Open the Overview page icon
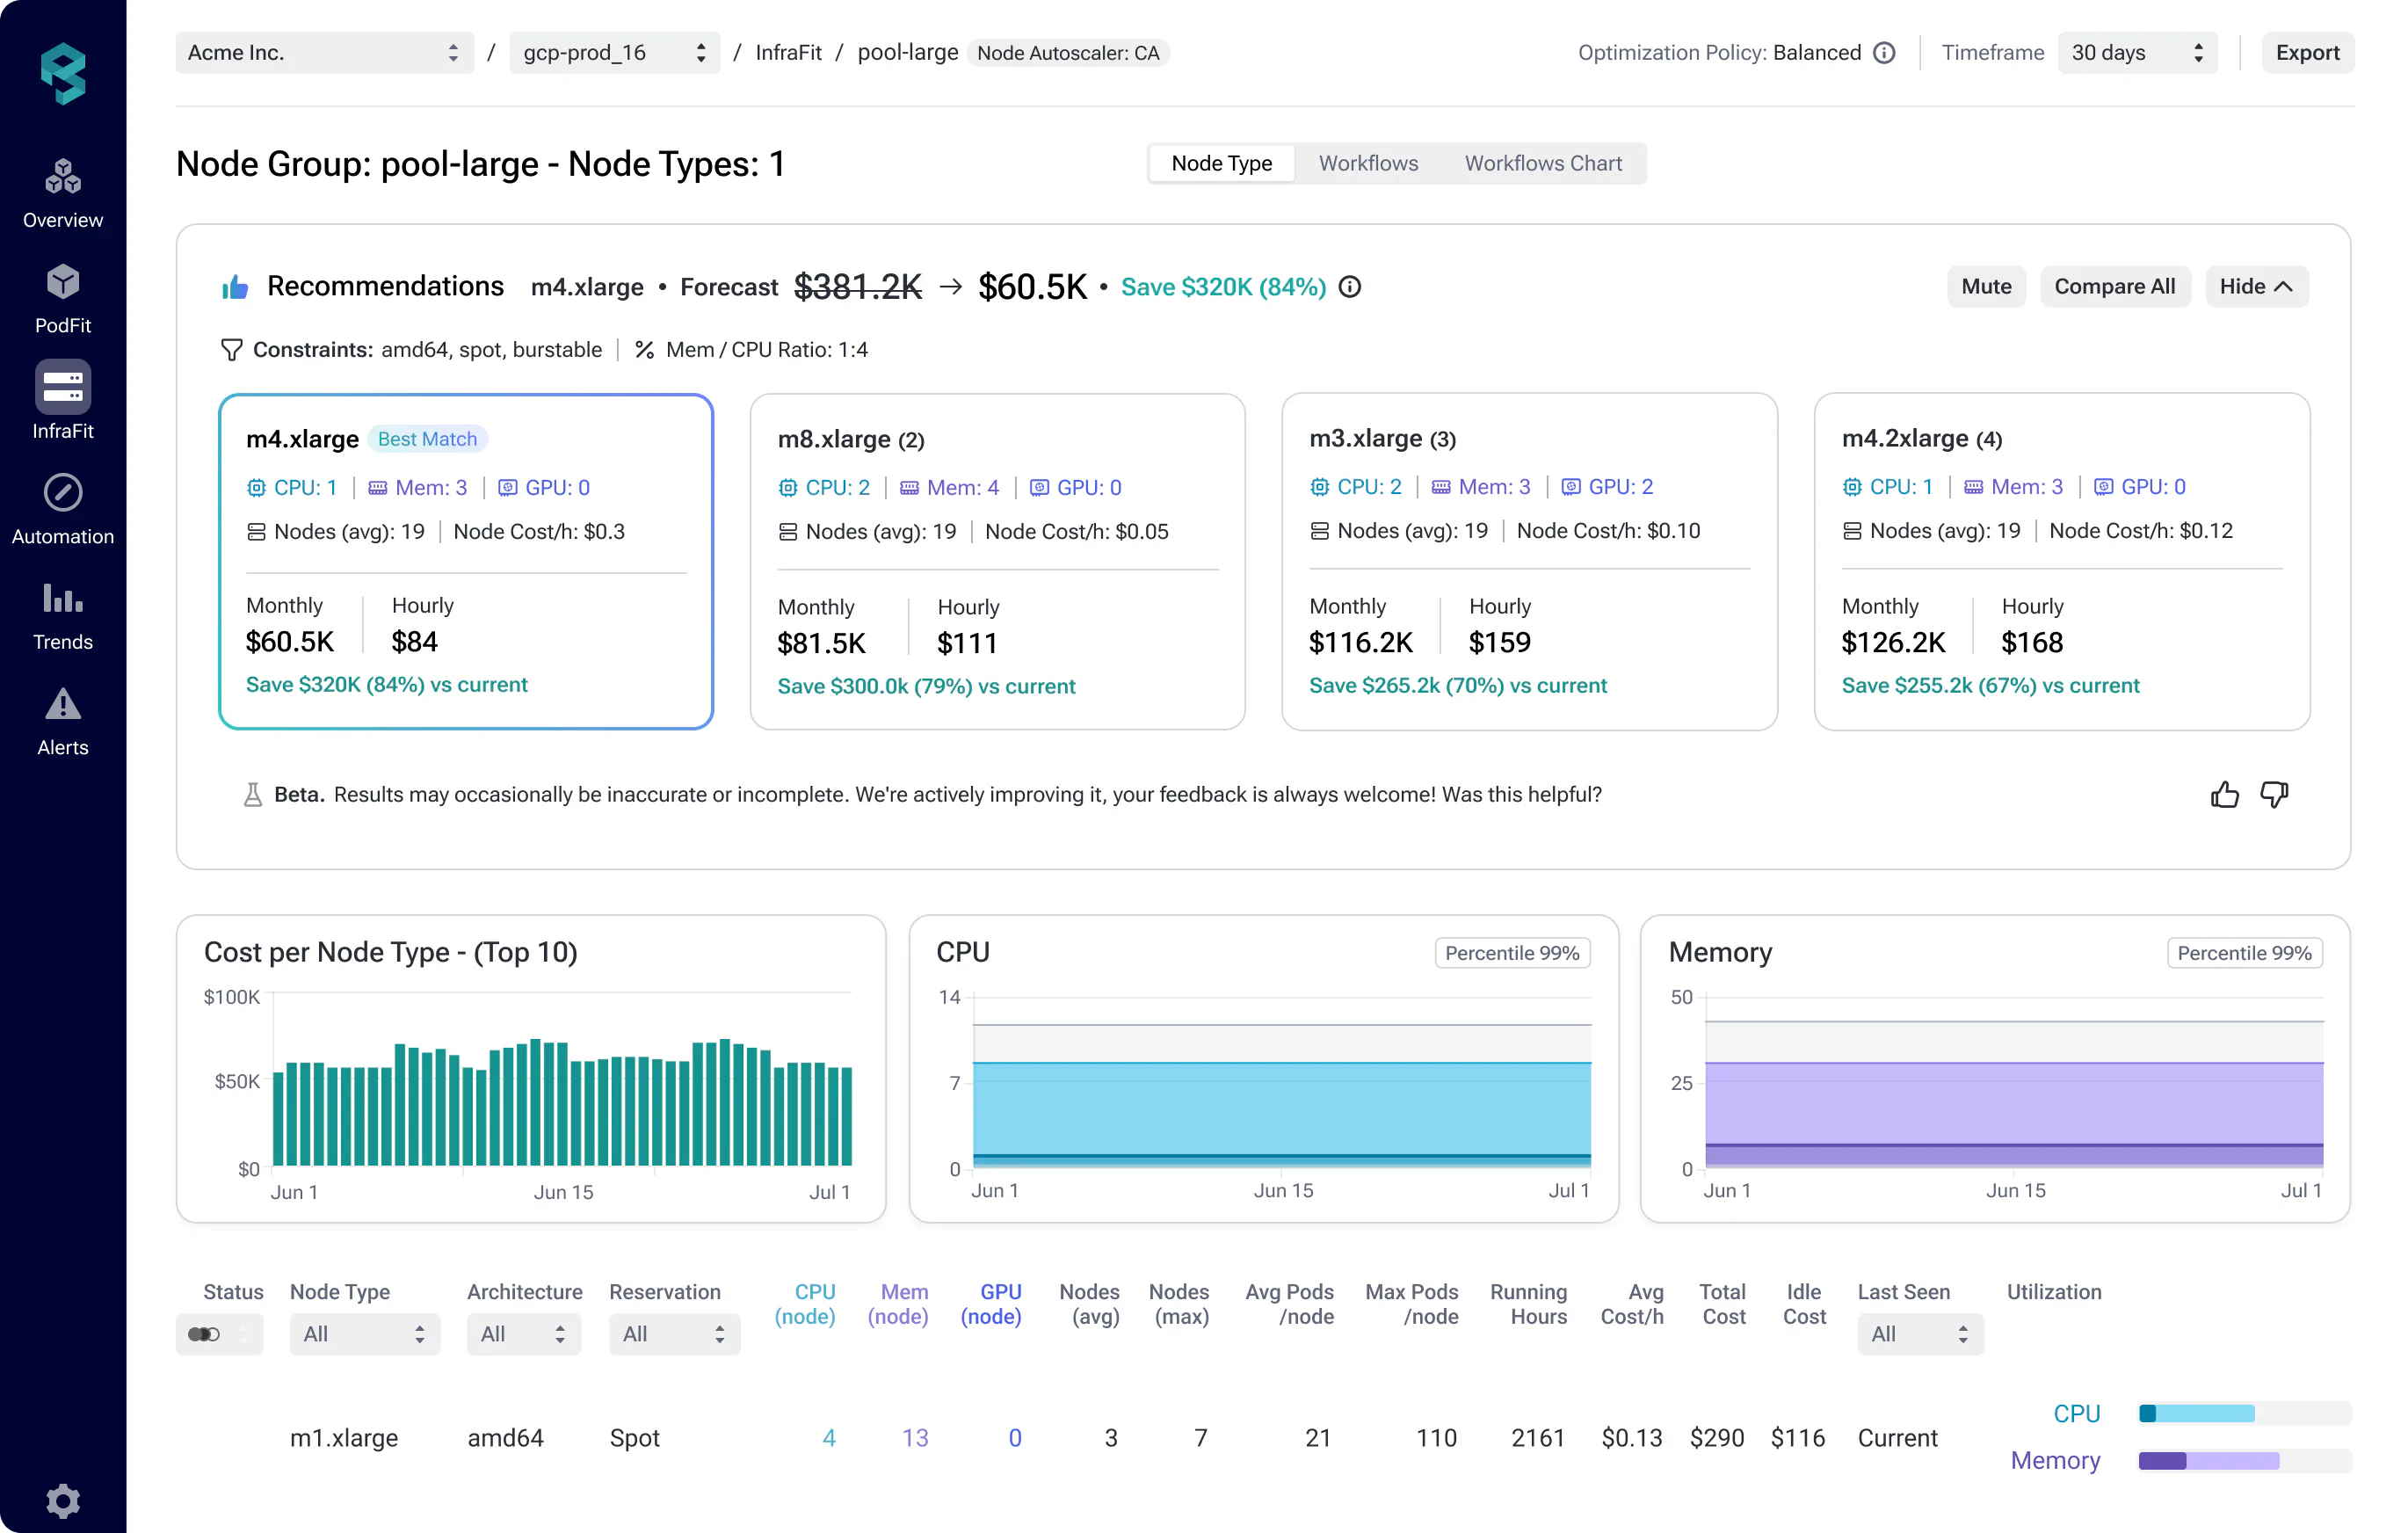2408x1533 pixels. (62, 178)
